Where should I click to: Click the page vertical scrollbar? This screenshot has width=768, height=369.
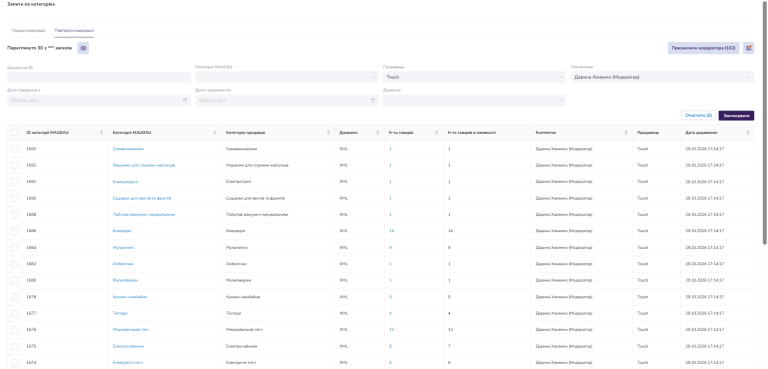[x=765, y=123]
